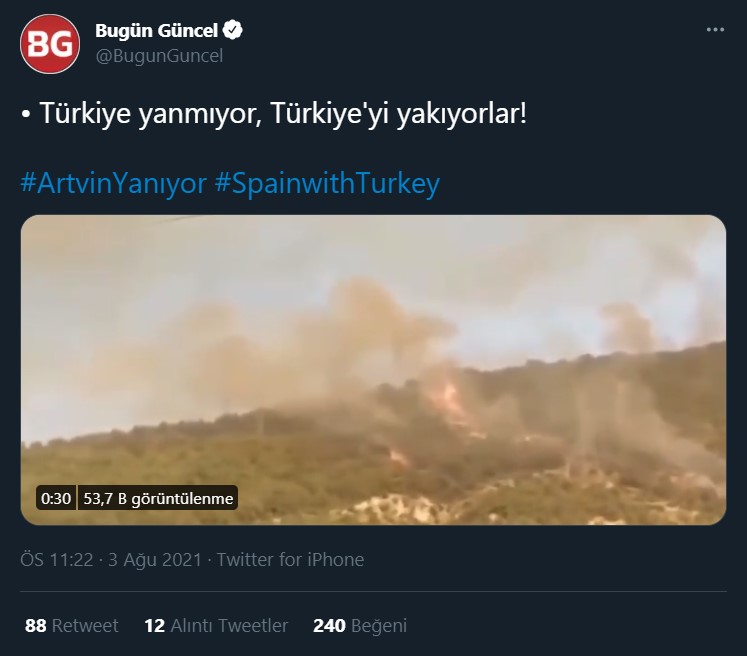Click the verified badge next to Bugün Güncel
The width and height of the screenshot is (747, 656).
pos(233,30)
